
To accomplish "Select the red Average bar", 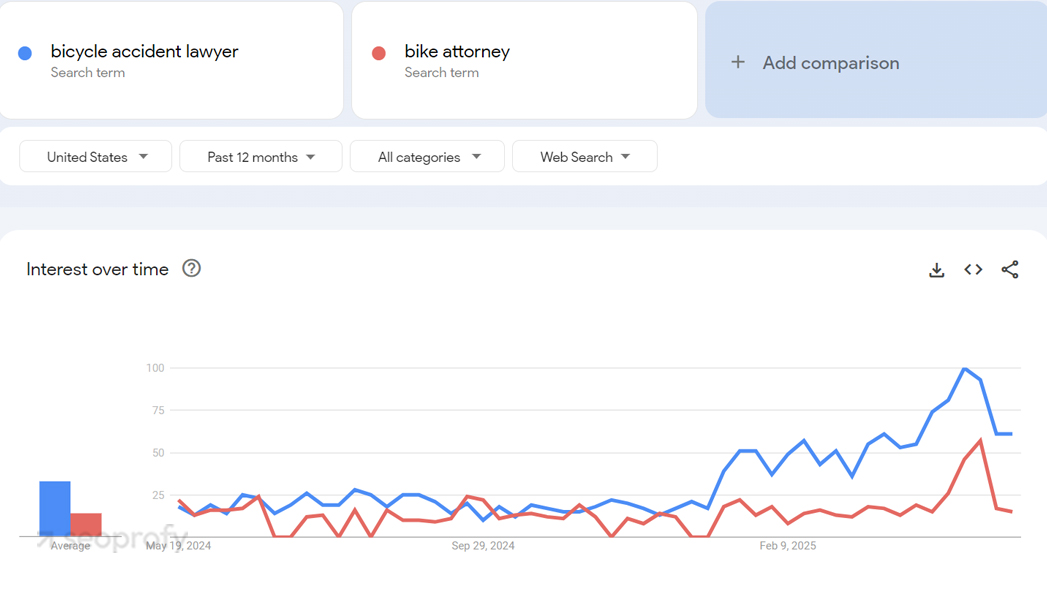I will pos(86,525).
